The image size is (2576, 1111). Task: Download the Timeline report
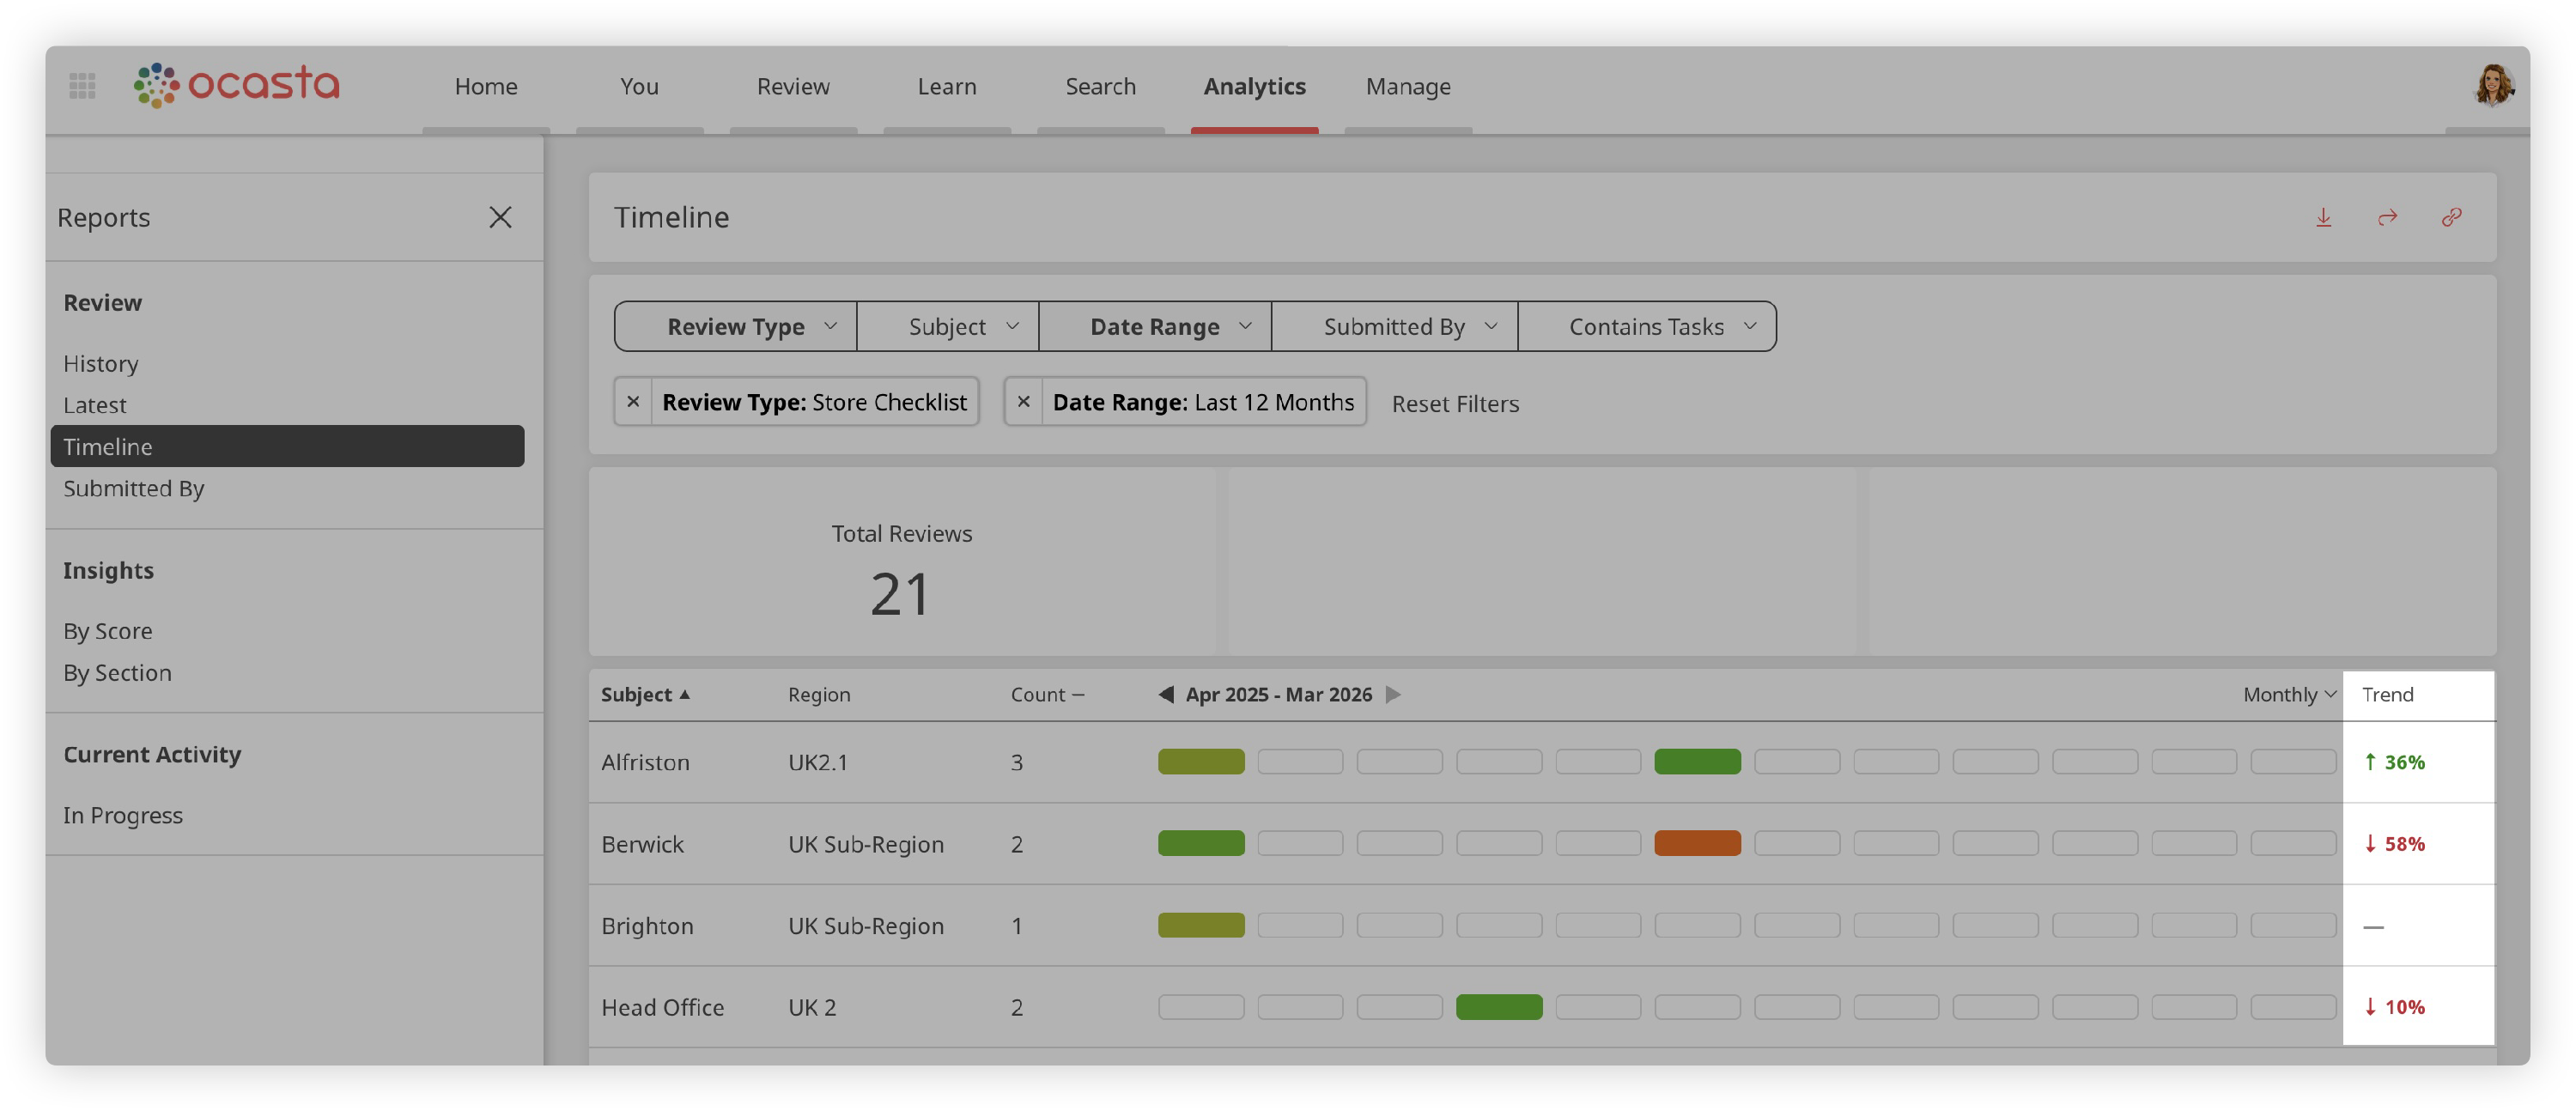coord(2323,217)
